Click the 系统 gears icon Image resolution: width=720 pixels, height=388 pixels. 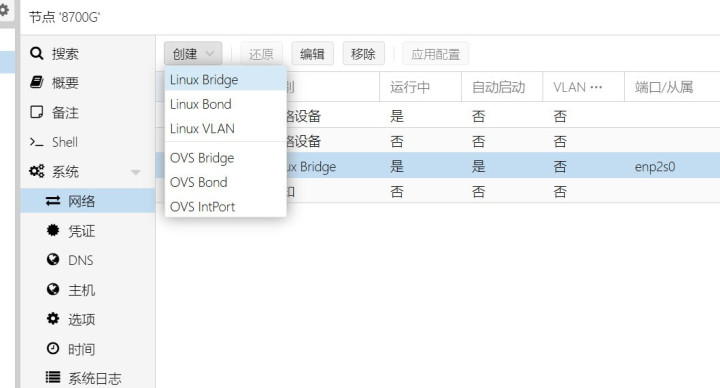tap(37, 171)
